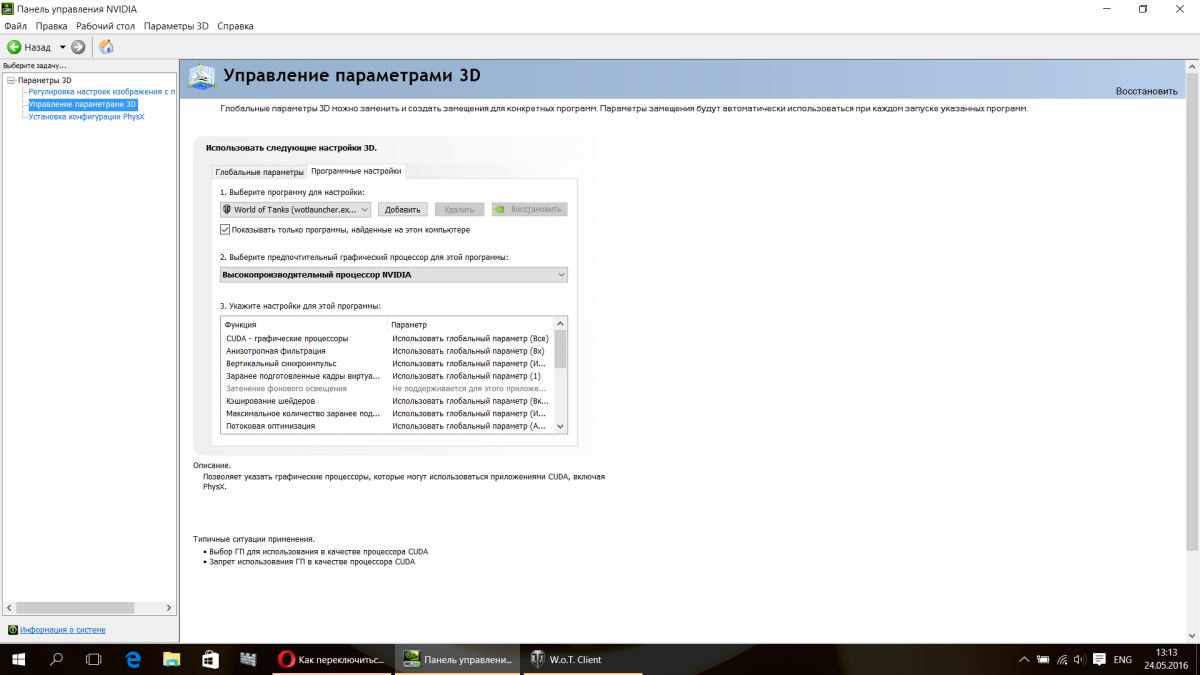The image size is (1200, 675).
Task: Click the system information icon at bottom left
Action: (x=12, y=630)
